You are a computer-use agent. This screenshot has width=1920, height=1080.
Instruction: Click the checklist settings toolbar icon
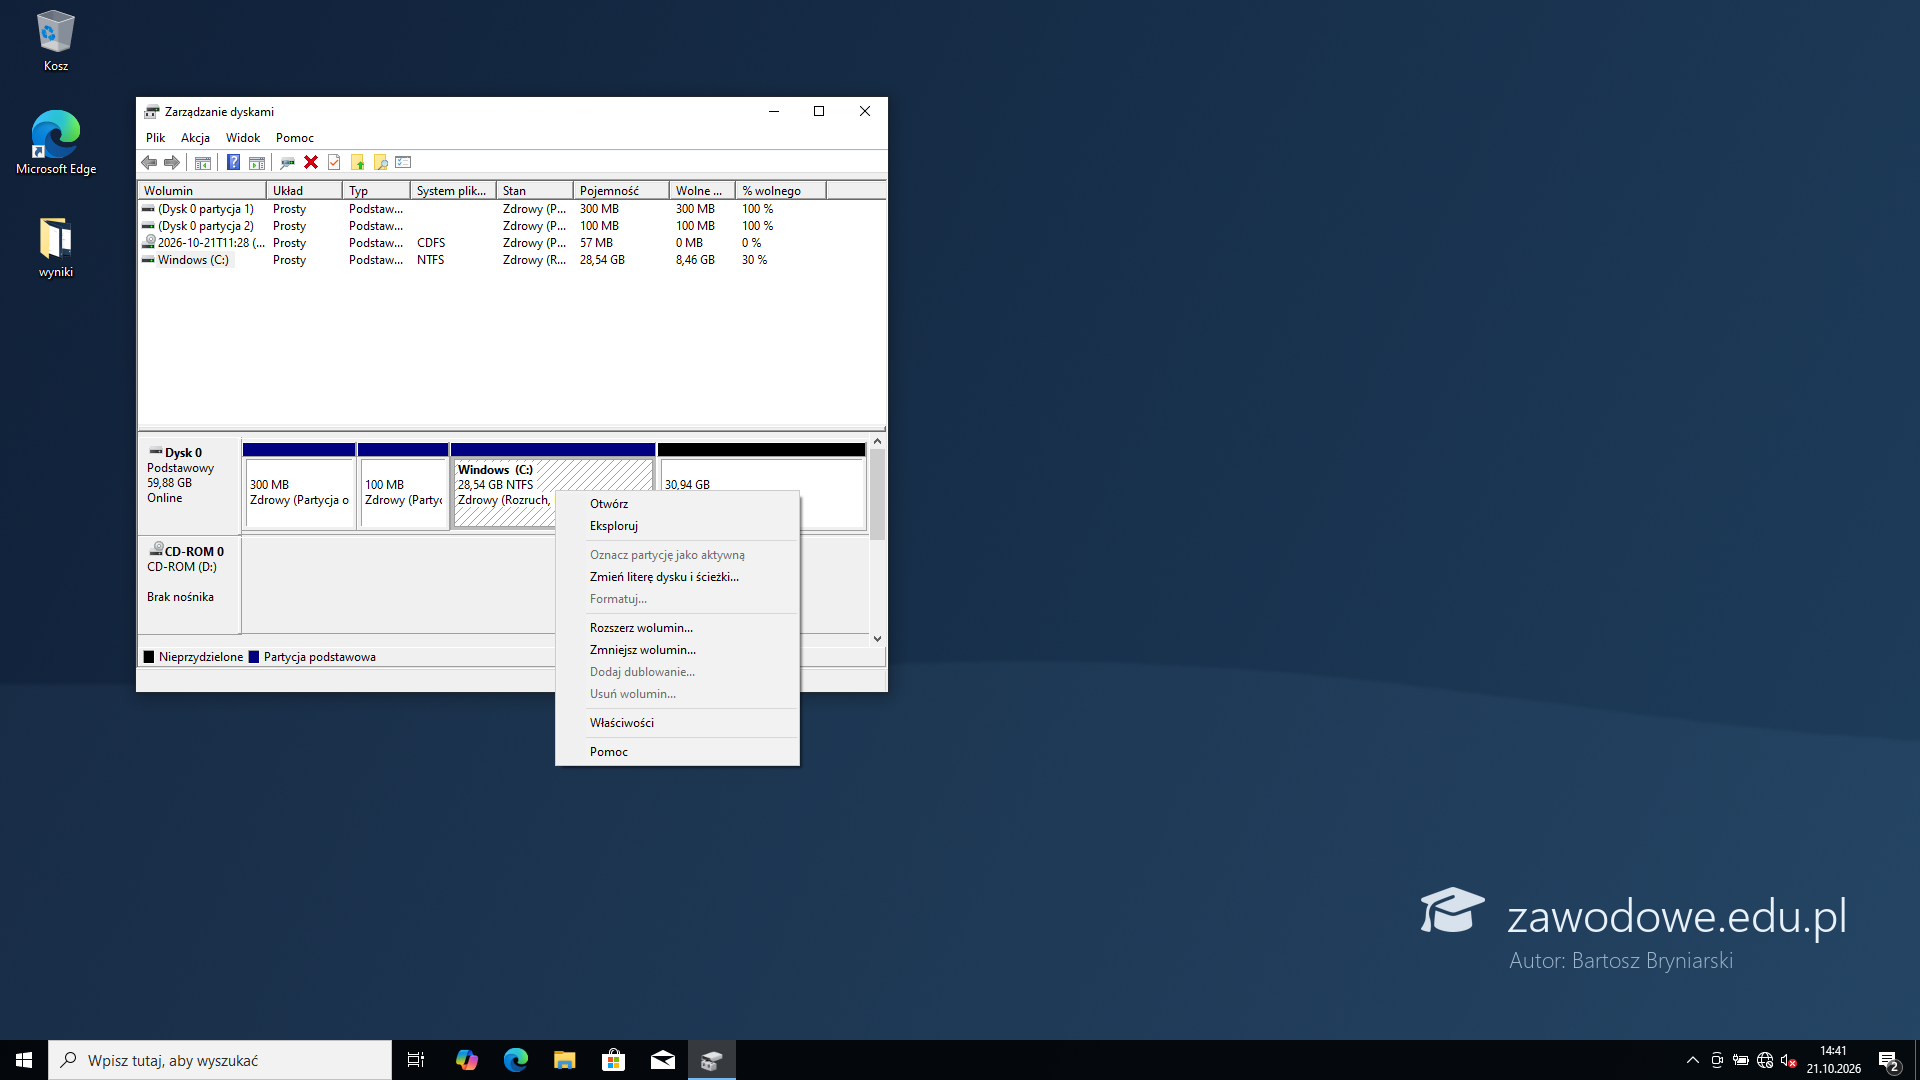[x=404, y=162]
